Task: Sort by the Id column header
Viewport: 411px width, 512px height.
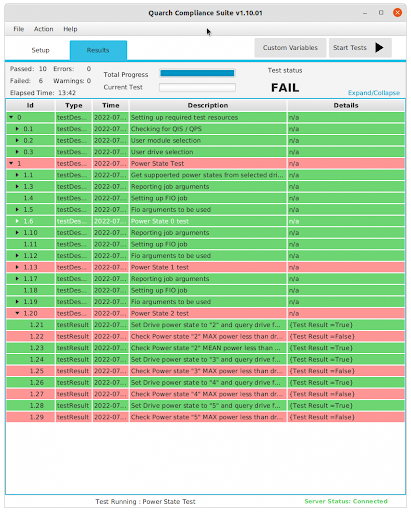Action: coord(30,105)
